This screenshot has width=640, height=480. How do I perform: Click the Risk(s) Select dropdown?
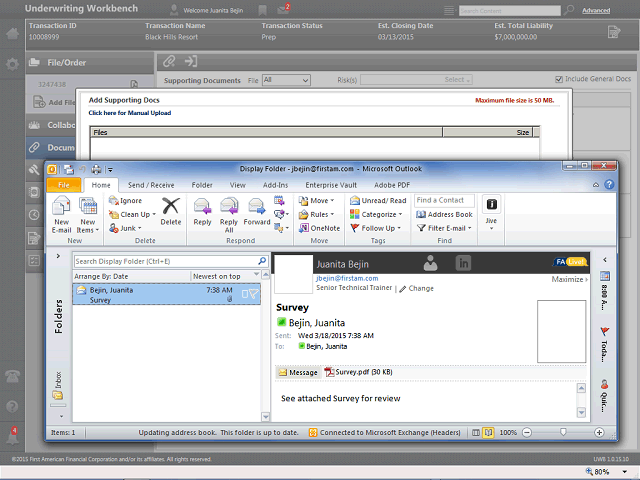[x=416, y=80]
